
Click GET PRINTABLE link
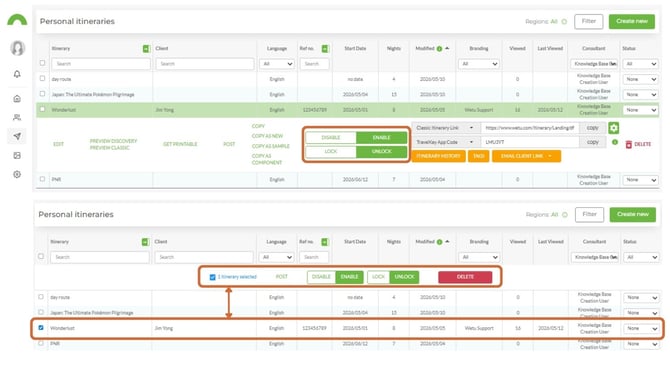tap(180, 144)
